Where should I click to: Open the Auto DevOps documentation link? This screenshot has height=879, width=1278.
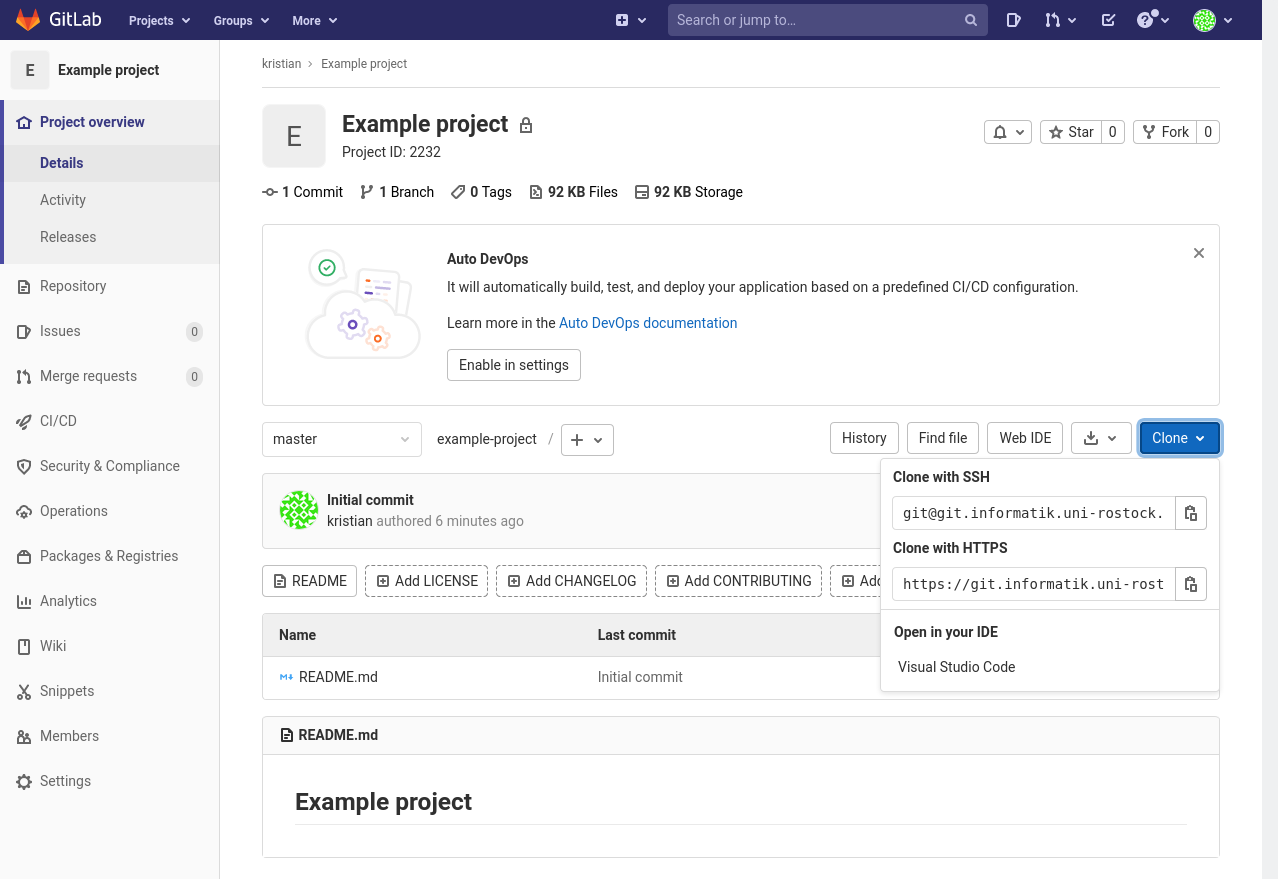(x=647, y=323)
